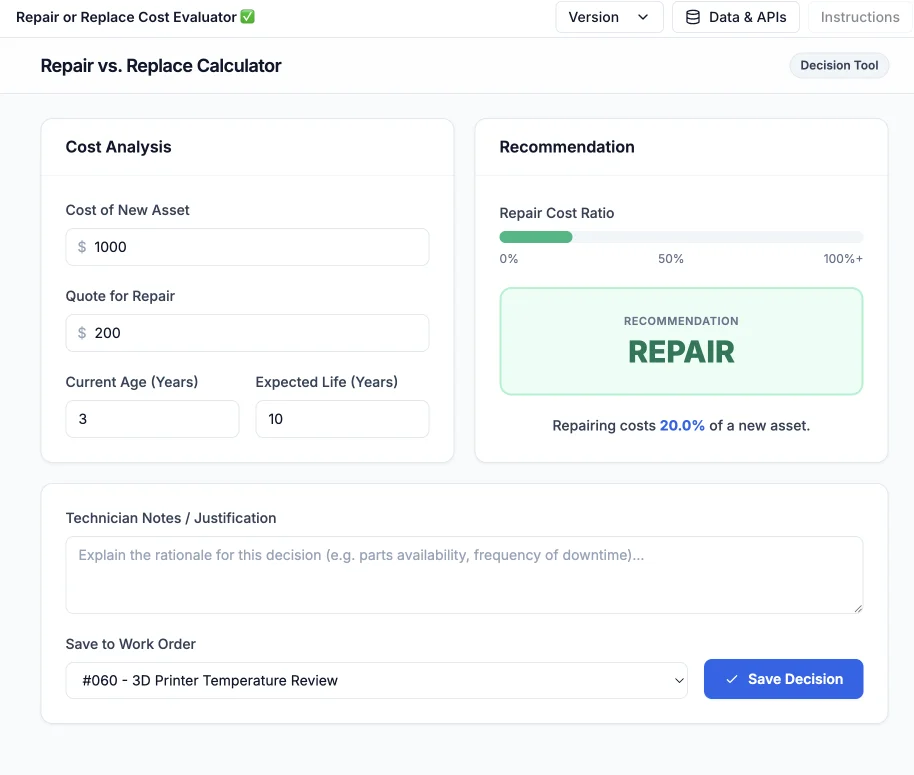Select the Current Age (Years) field

[152, 419]
